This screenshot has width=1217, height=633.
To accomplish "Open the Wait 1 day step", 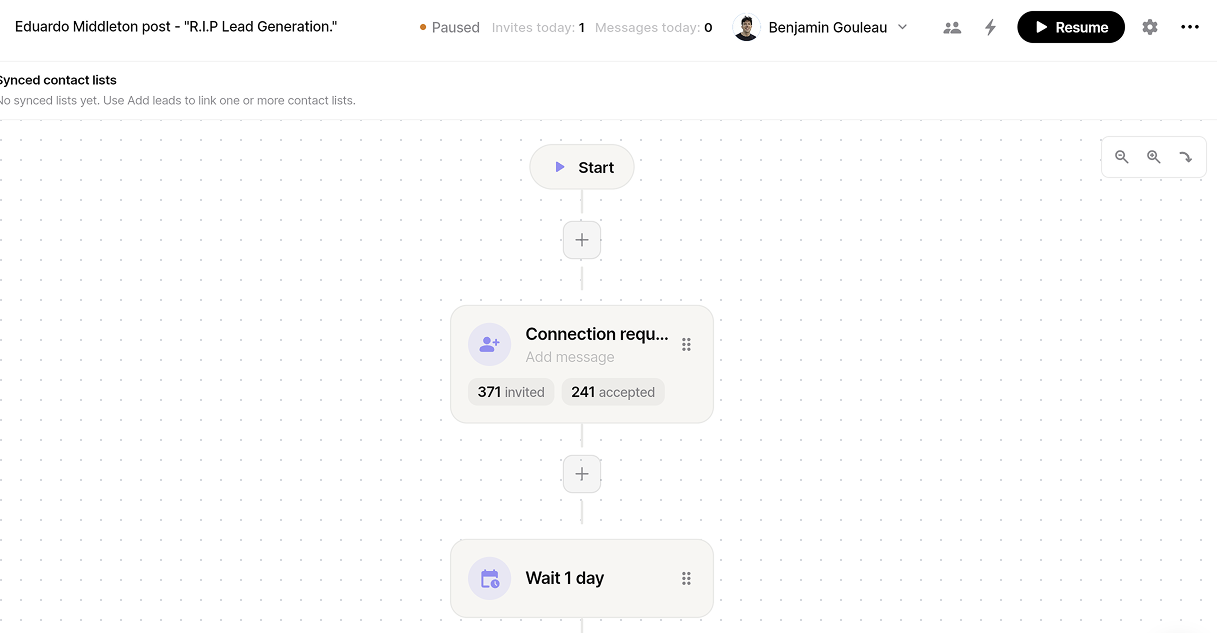I will click(582, 578).
